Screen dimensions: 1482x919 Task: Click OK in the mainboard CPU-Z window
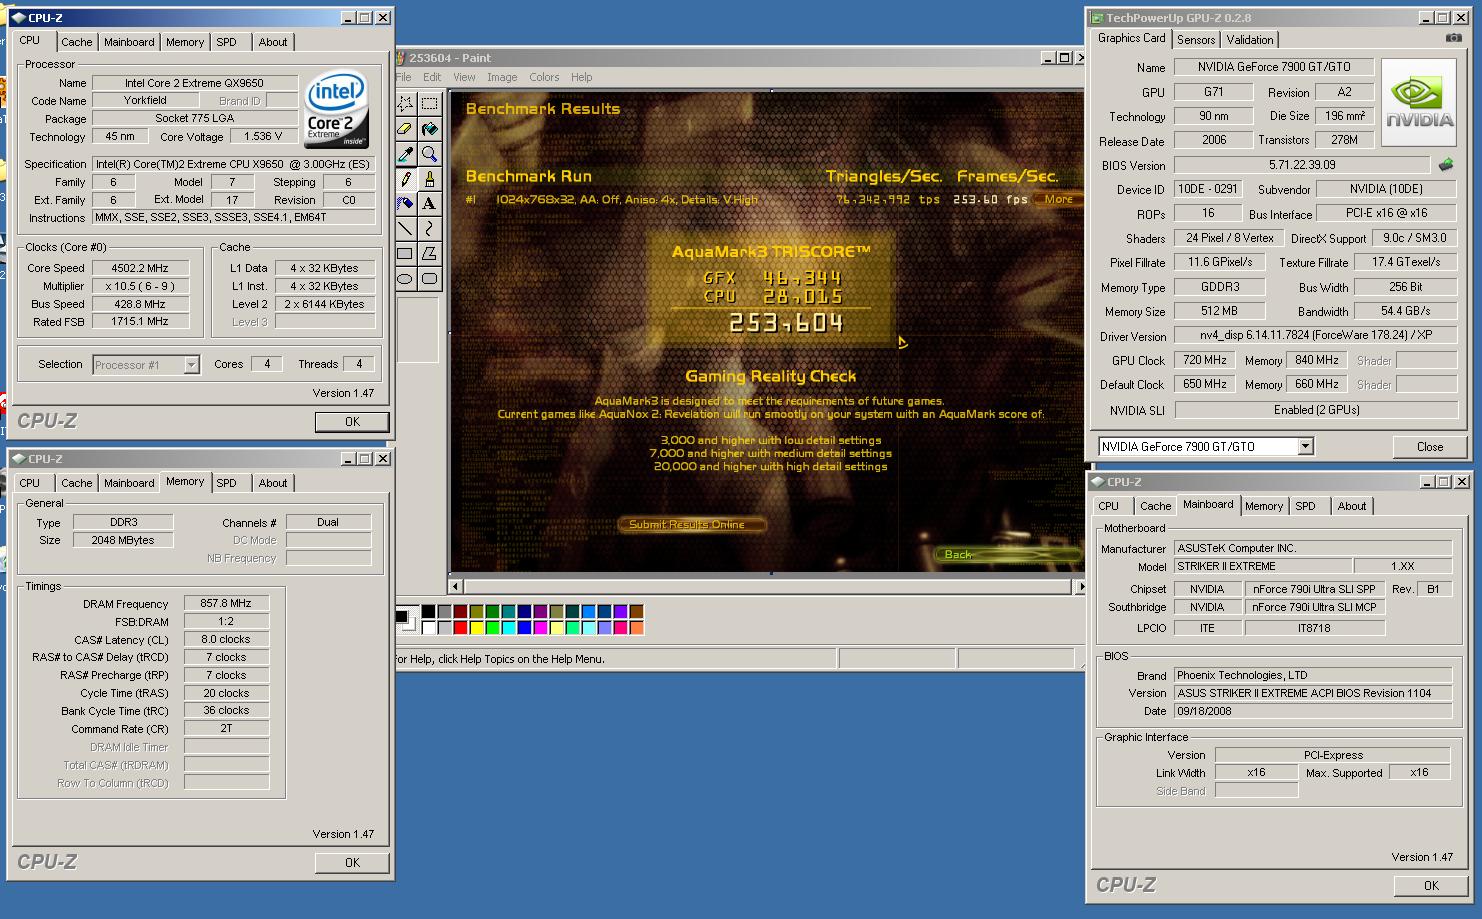click(x=1431, y=885)
